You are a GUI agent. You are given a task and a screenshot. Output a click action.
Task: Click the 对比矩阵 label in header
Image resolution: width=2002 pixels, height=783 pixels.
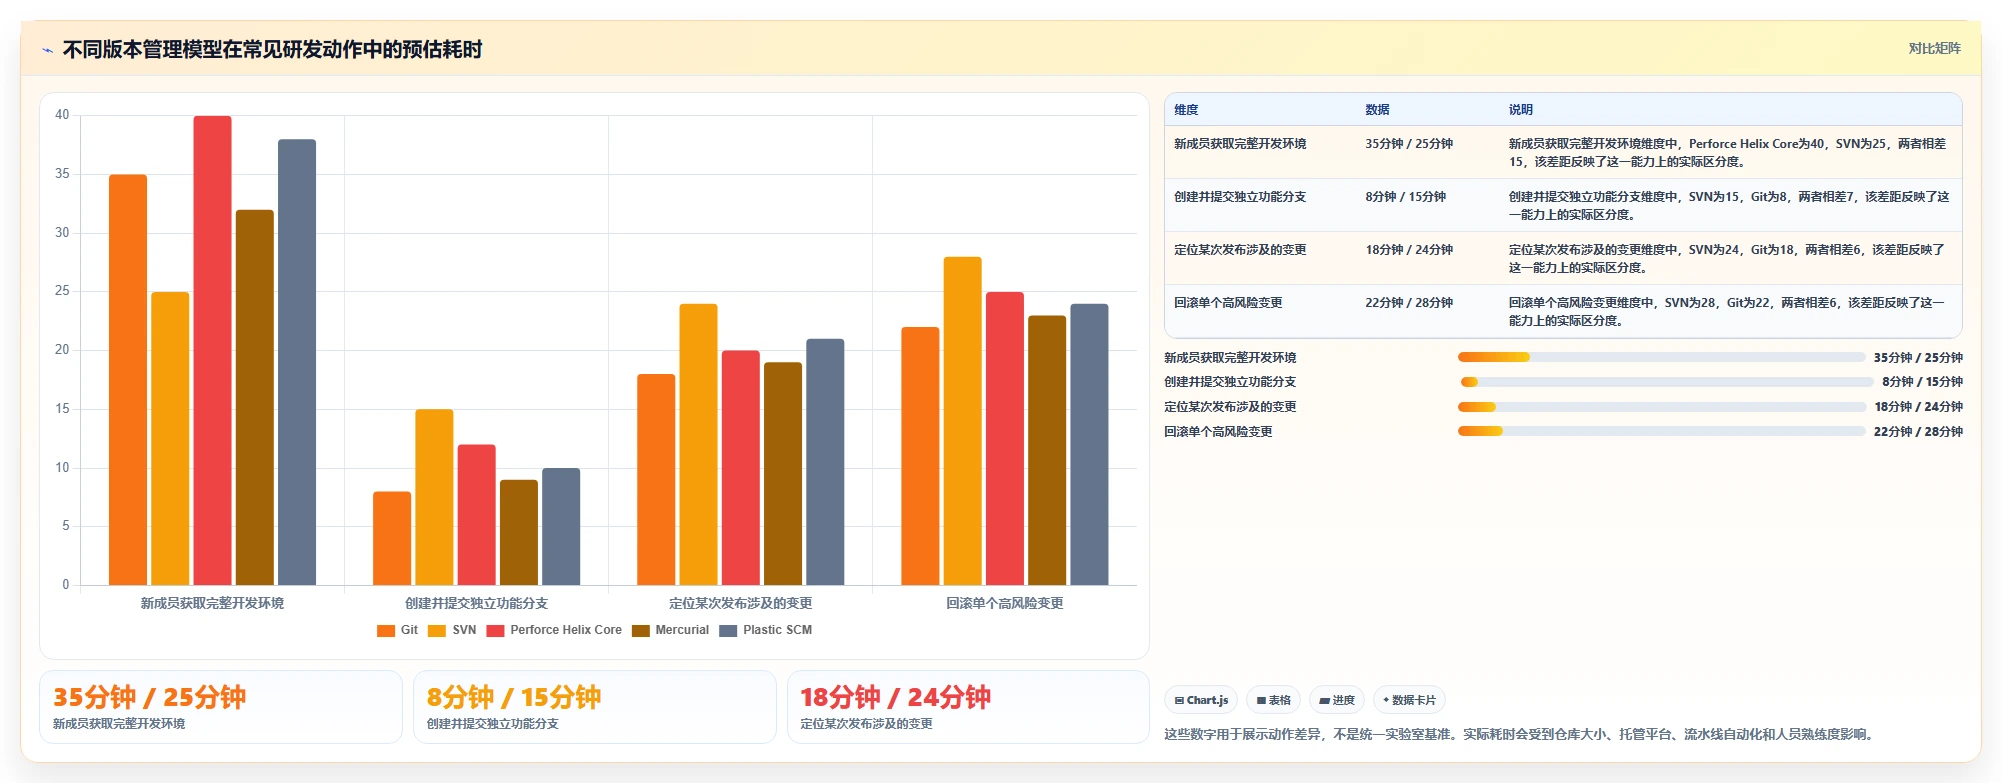[x=1934, y=48]
